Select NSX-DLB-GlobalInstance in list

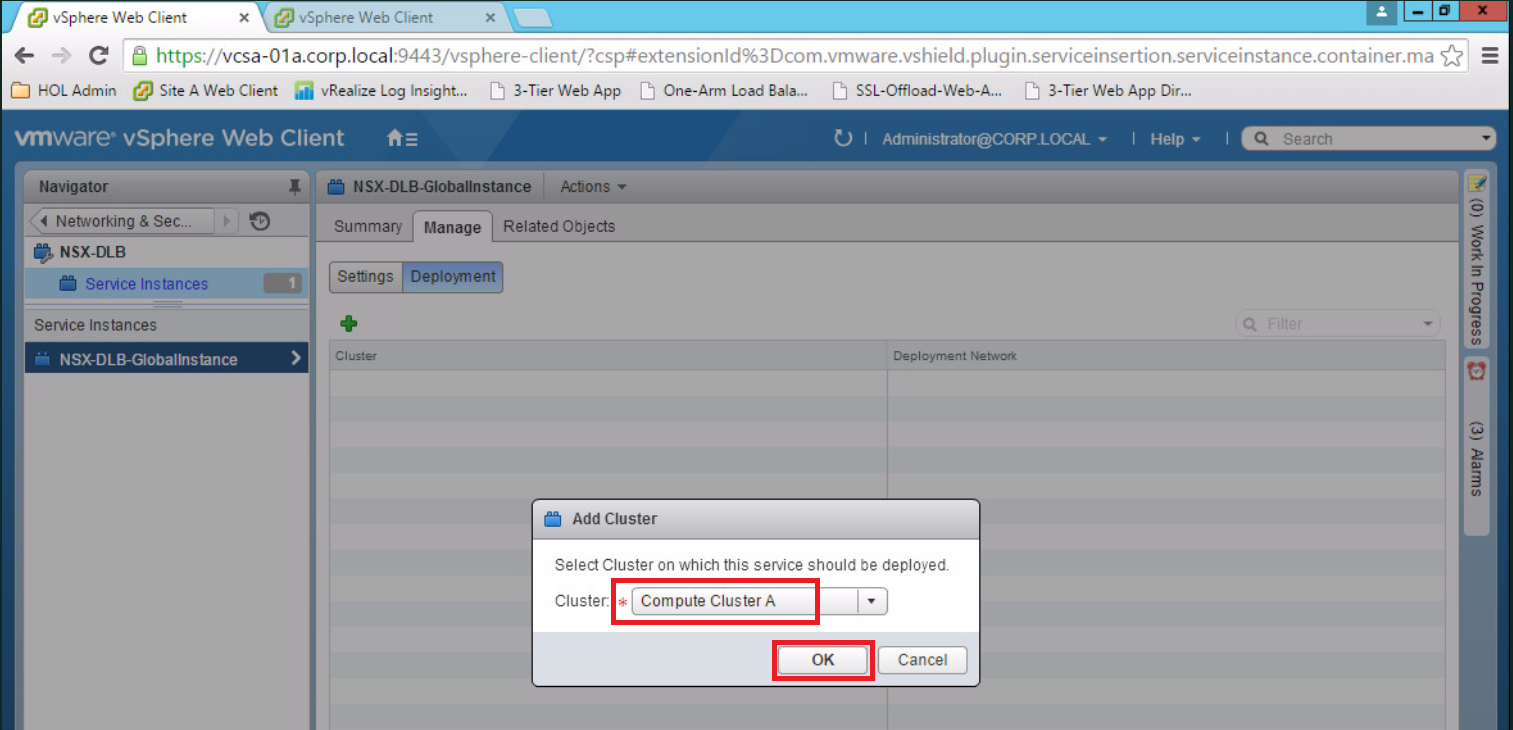(166, 359)
